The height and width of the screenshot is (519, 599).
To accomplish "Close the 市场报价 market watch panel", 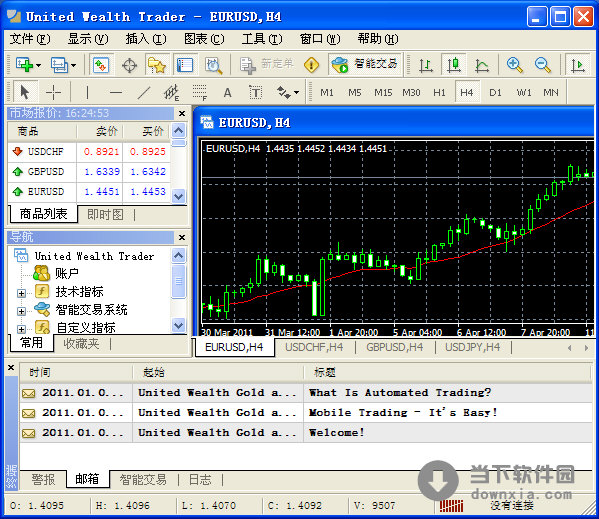I will (x=182, y=113).
